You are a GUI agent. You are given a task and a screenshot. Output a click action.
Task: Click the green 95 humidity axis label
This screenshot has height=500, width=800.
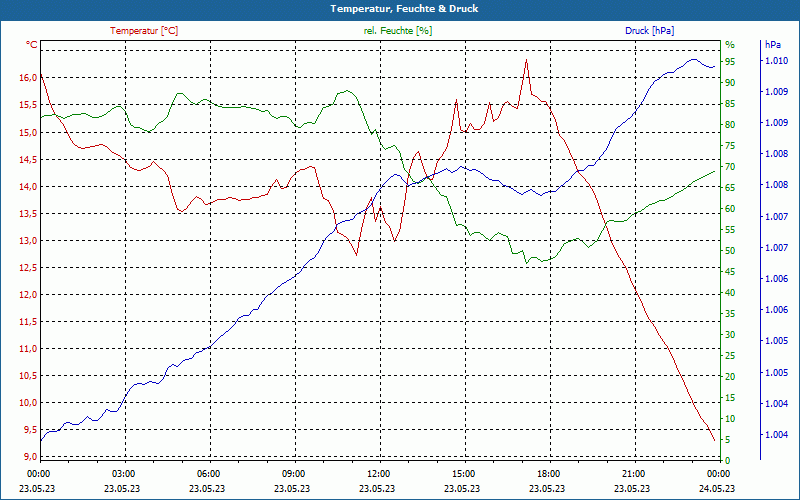coord(730,62)
